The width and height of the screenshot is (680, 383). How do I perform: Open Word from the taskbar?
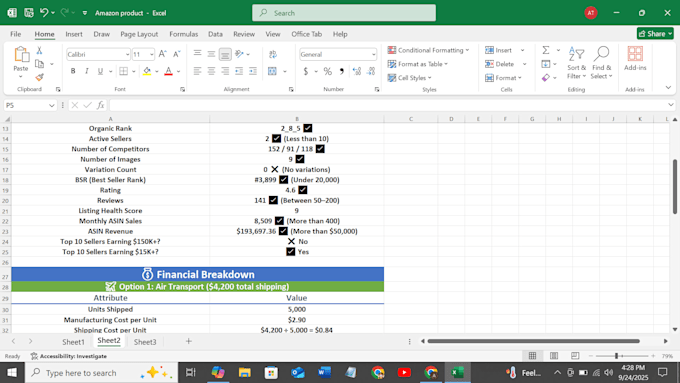[x=324, y=373]
